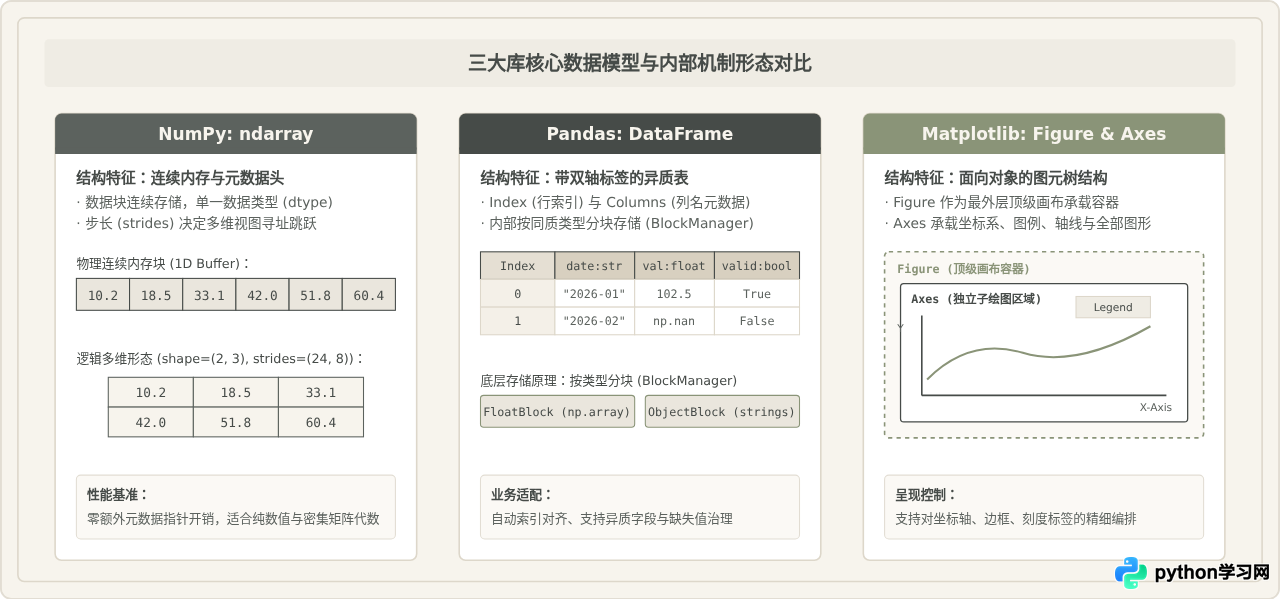Click label 物理连续内存块 (1D Buffer)
The image size is (1280, 600).
coord(163,264)
